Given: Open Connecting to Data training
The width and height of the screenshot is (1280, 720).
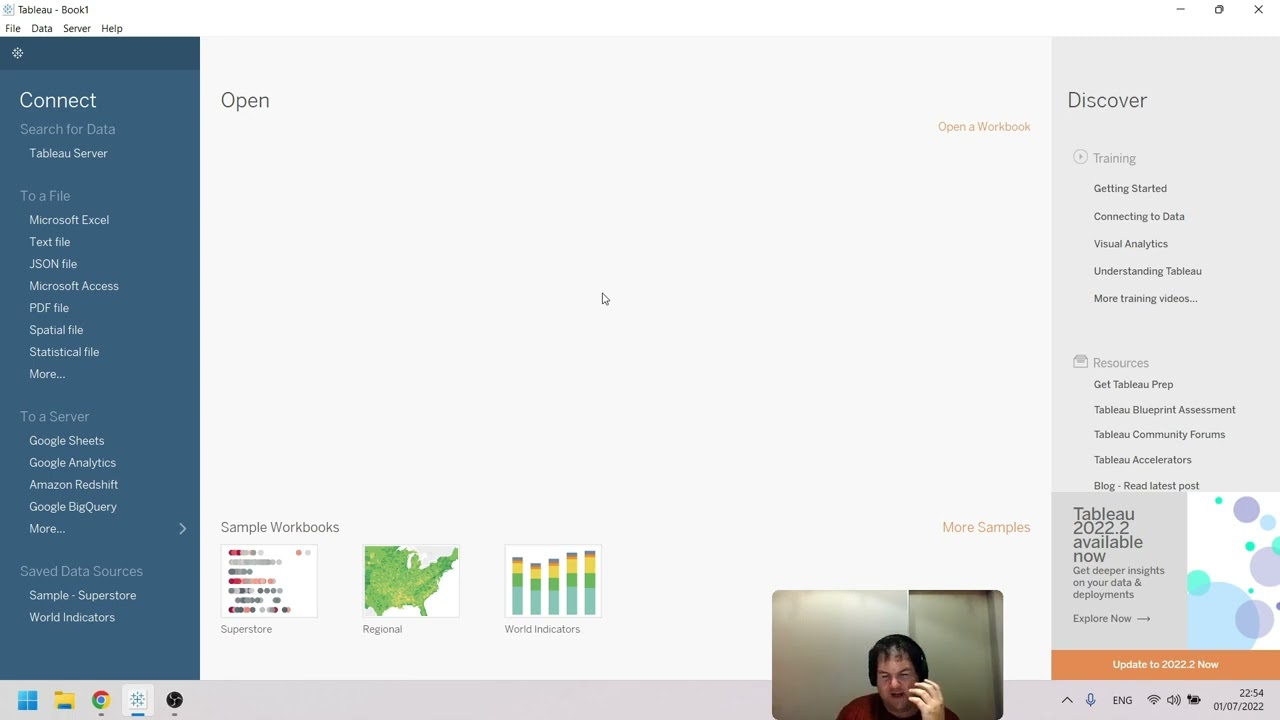Looking at the screenshot, I should [x=1139, y=216].
